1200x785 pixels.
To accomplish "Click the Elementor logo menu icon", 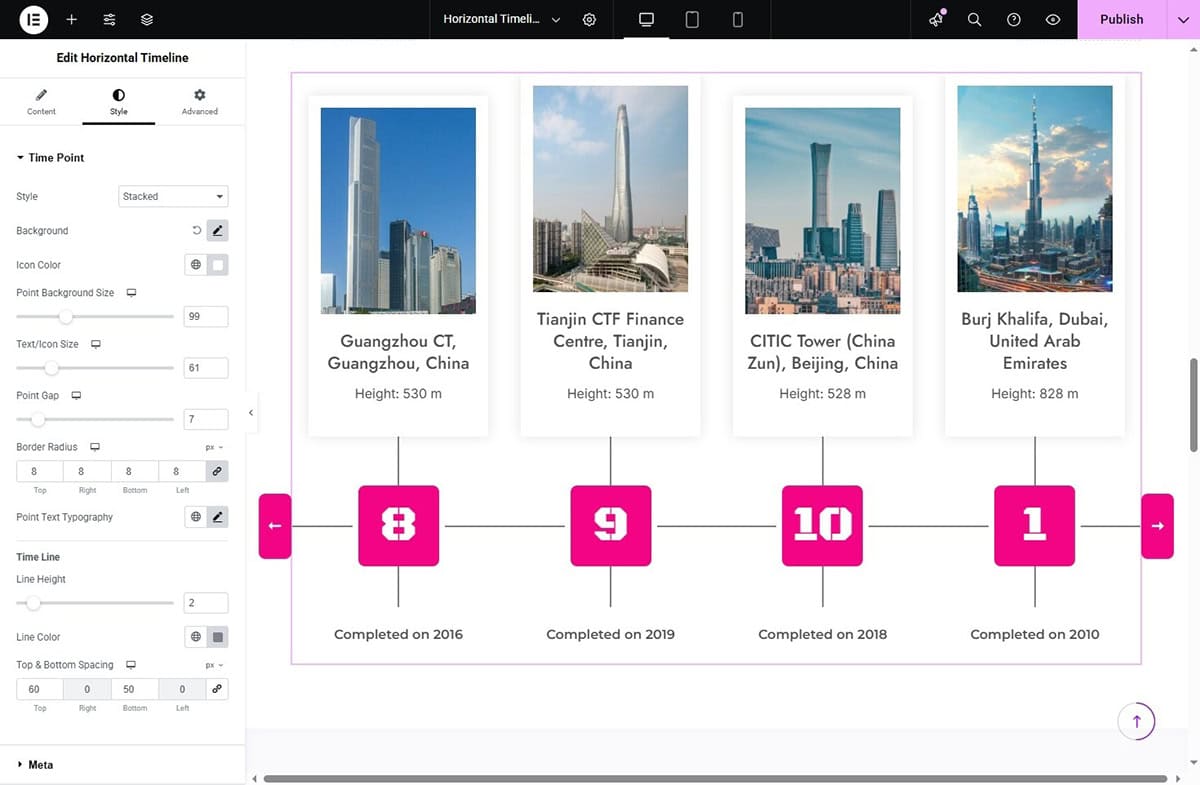I will coord(34,19).
